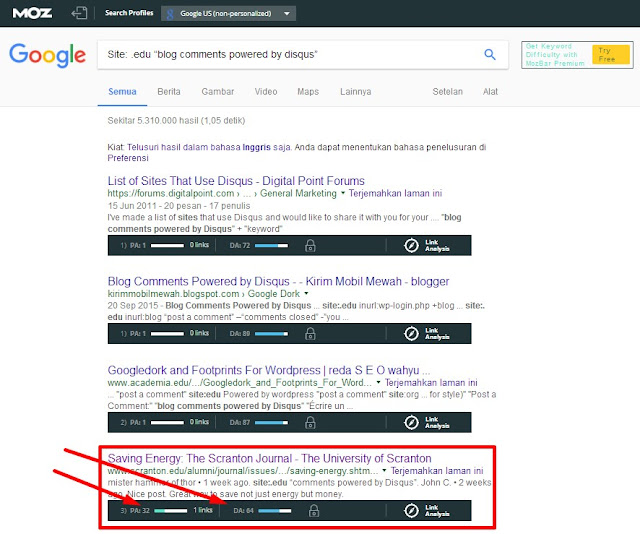Click the 'Search Profiles' label in MozBar
Viewport: 640px width, 534px height.
129,13
